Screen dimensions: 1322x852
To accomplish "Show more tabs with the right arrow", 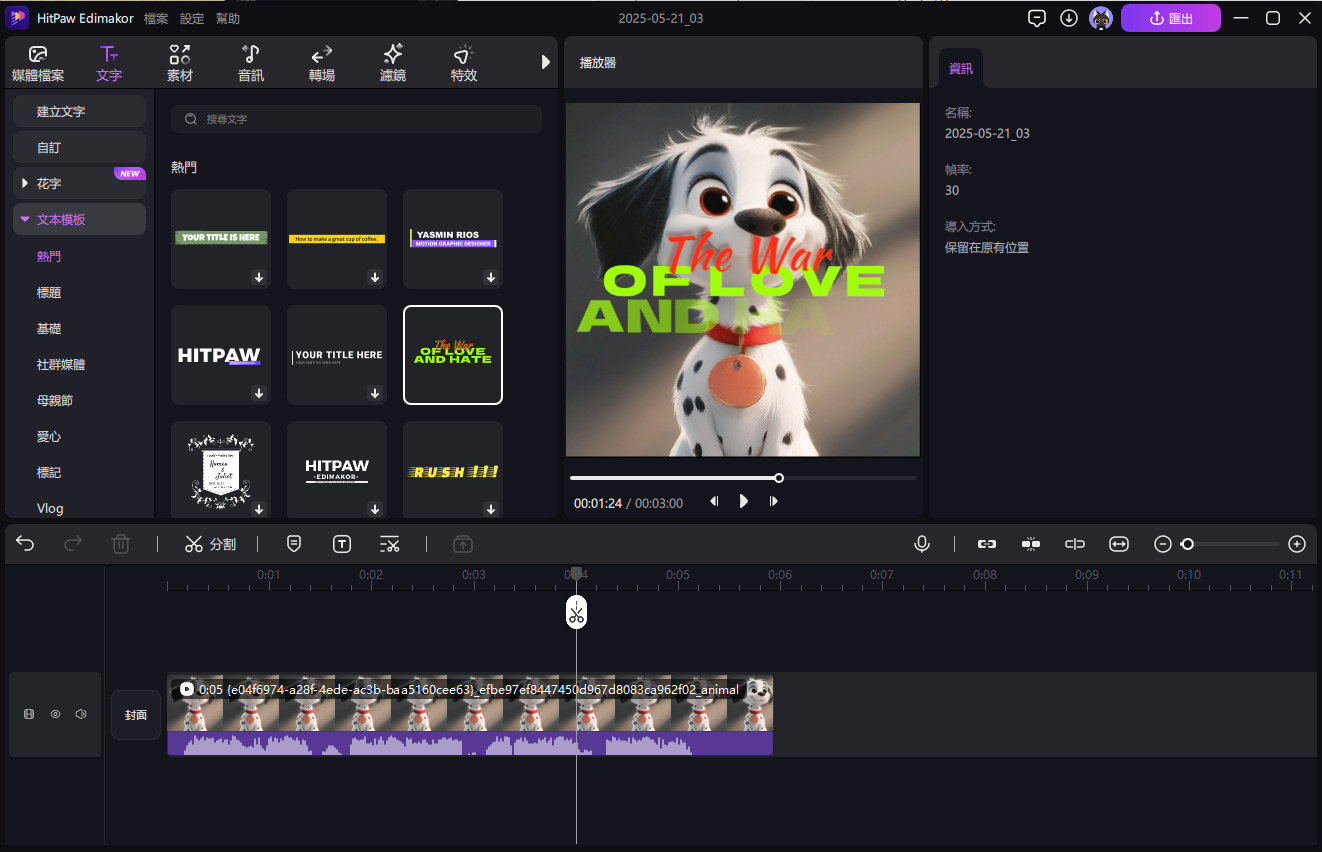I will tap(546, 62).
